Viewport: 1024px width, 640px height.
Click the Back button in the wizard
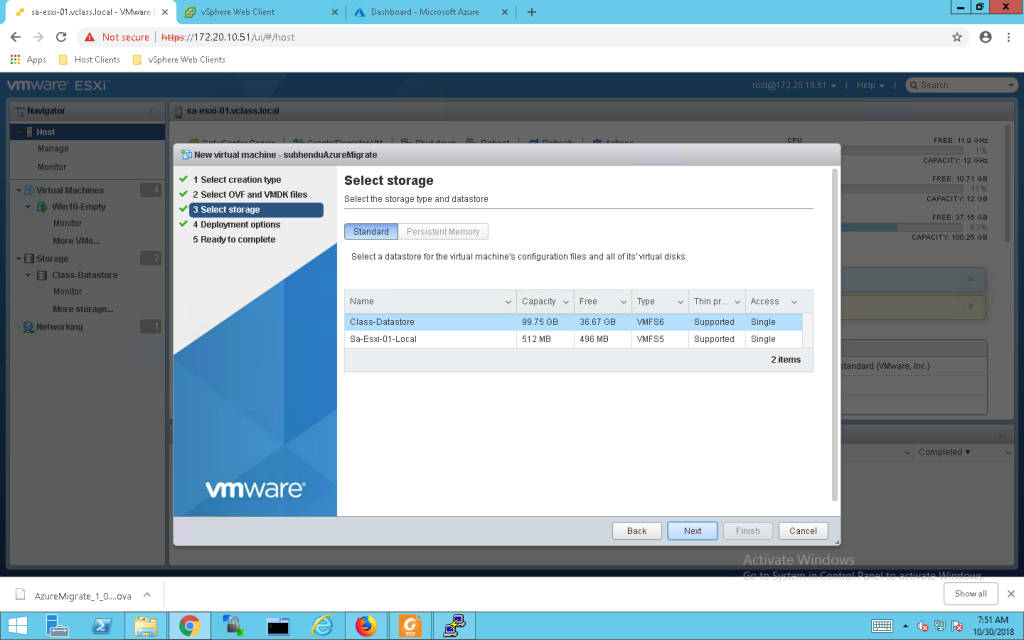click(637, 531)
